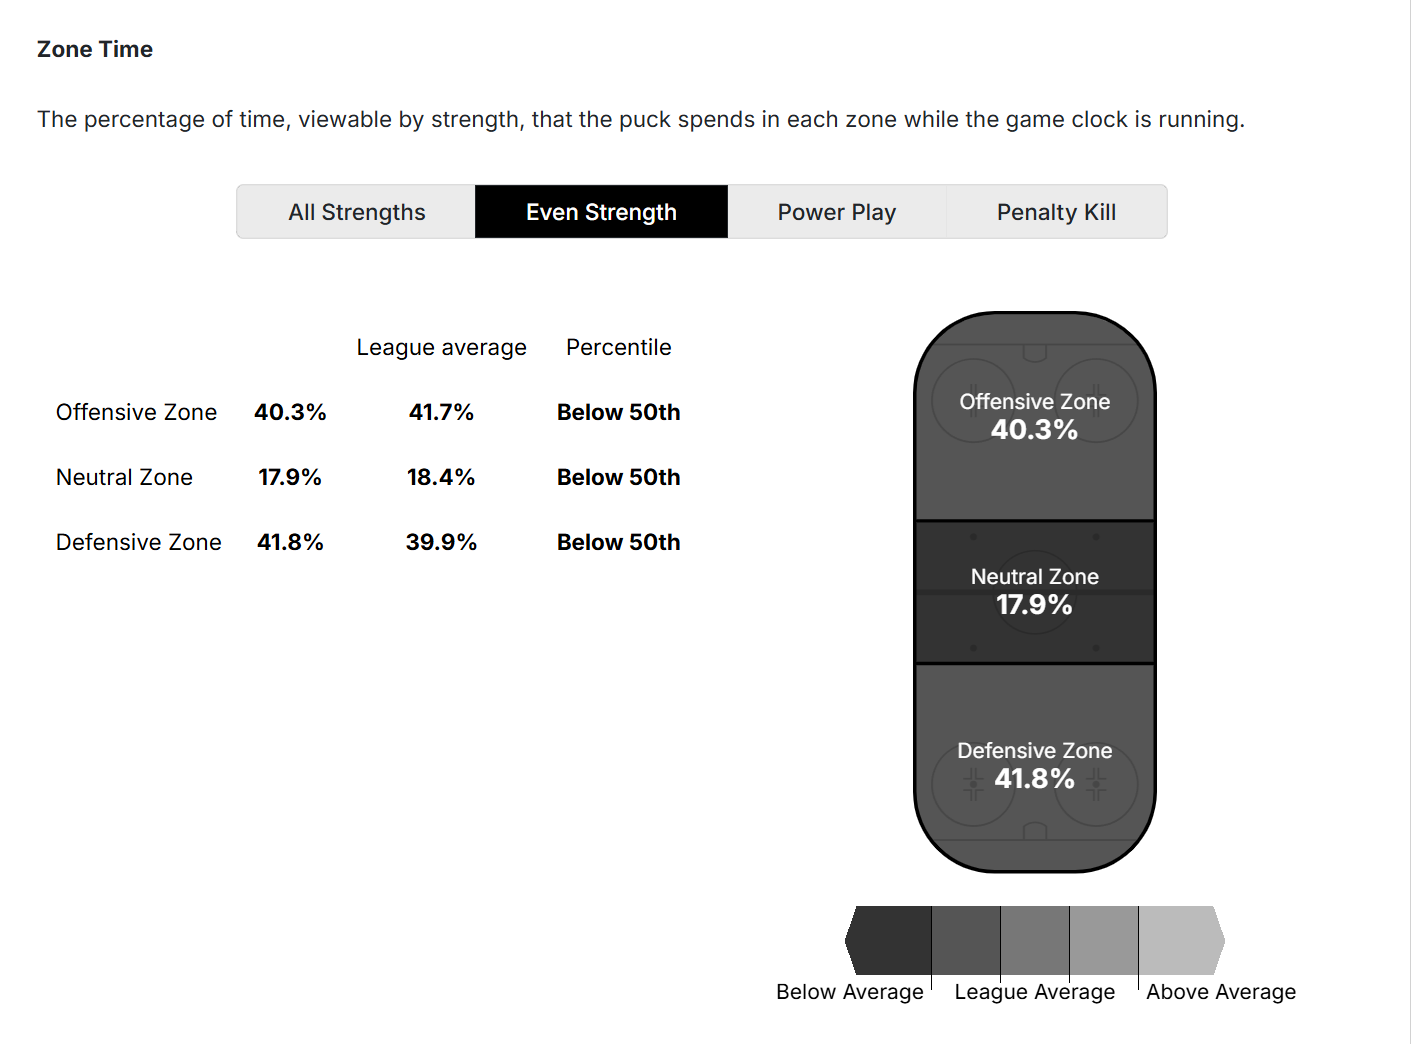Click the lightest legend swatch

tap(1178, 940)
